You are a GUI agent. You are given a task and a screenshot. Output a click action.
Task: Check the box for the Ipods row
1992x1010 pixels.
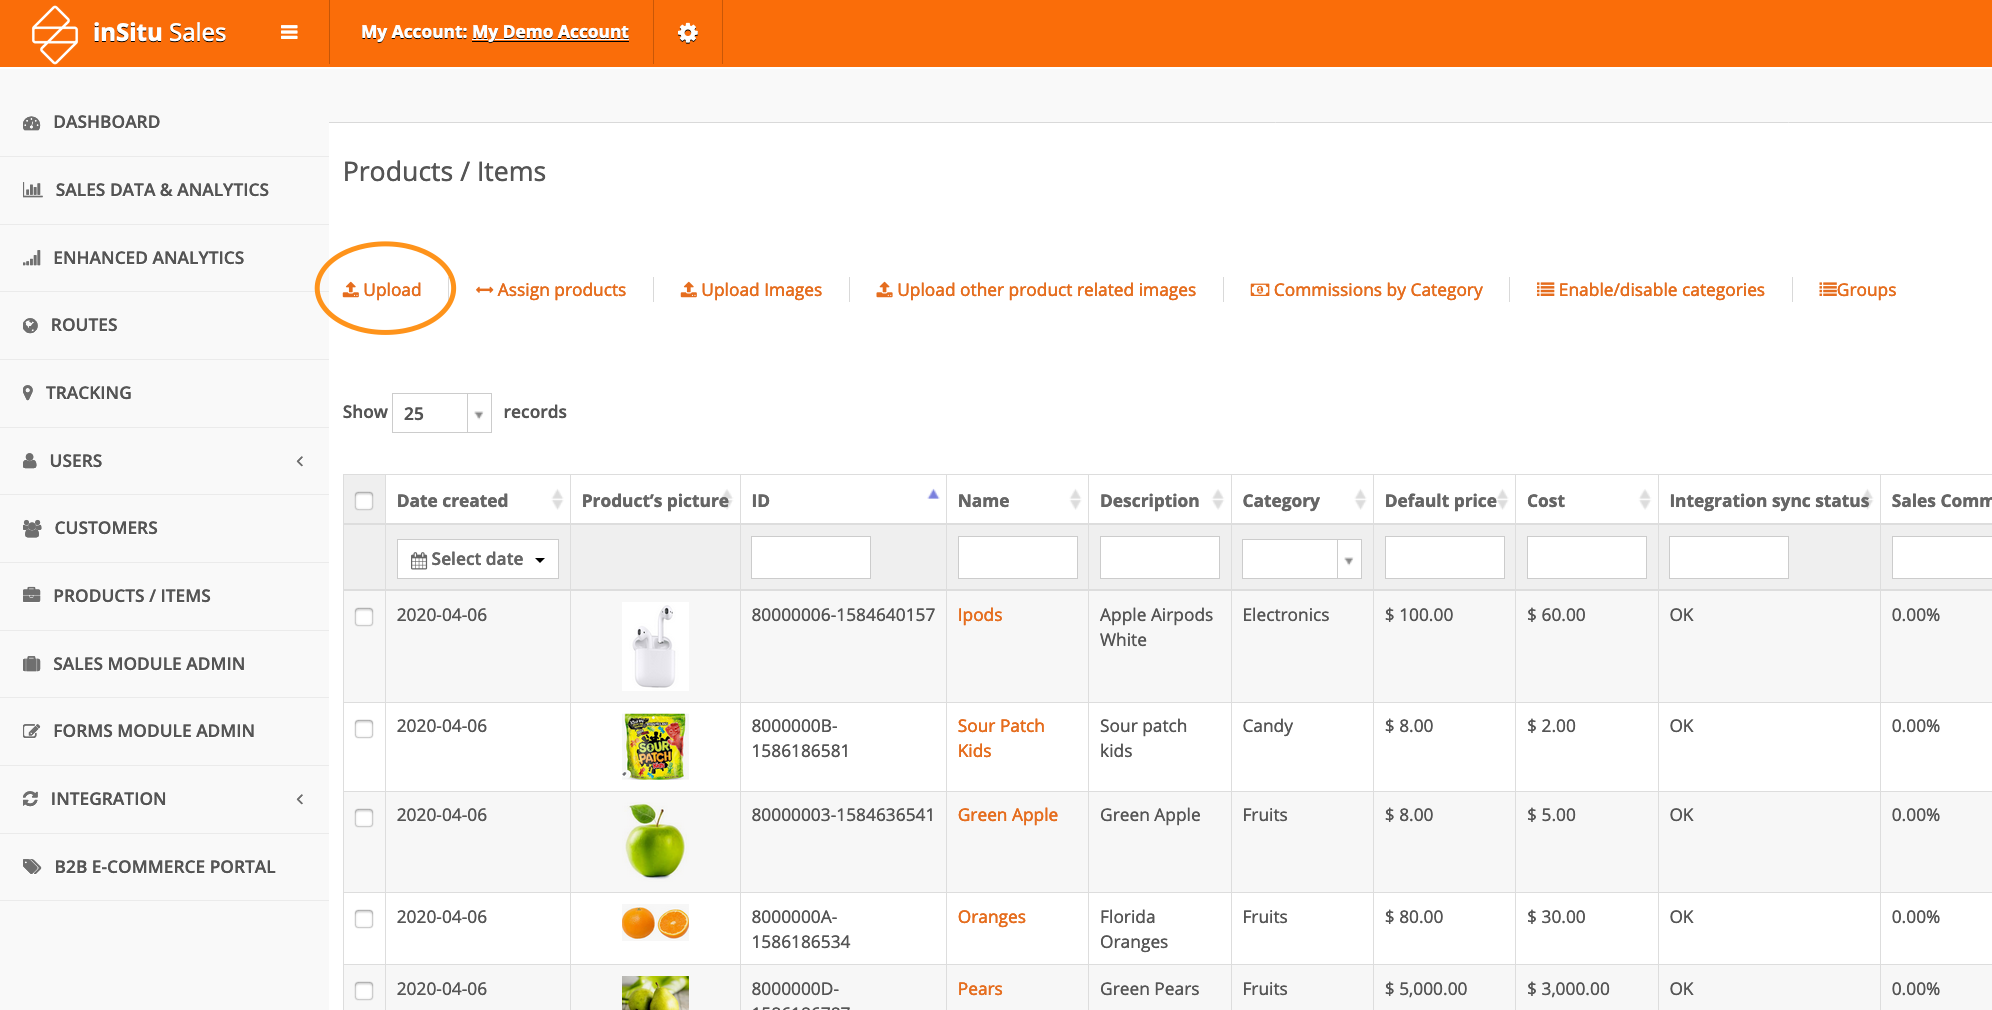pyautogui.click(x=364, y=617)
